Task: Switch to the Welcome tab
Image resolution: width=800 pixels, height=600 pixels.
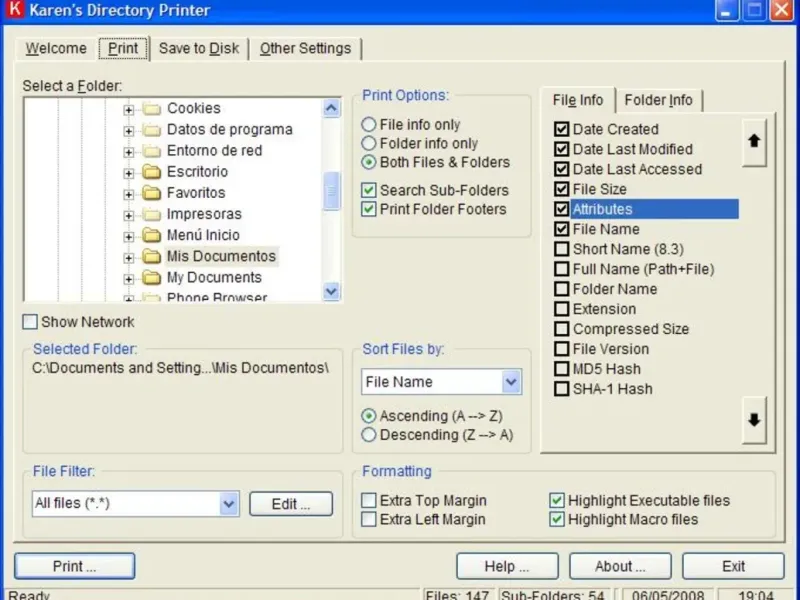Action: point(56,48)
